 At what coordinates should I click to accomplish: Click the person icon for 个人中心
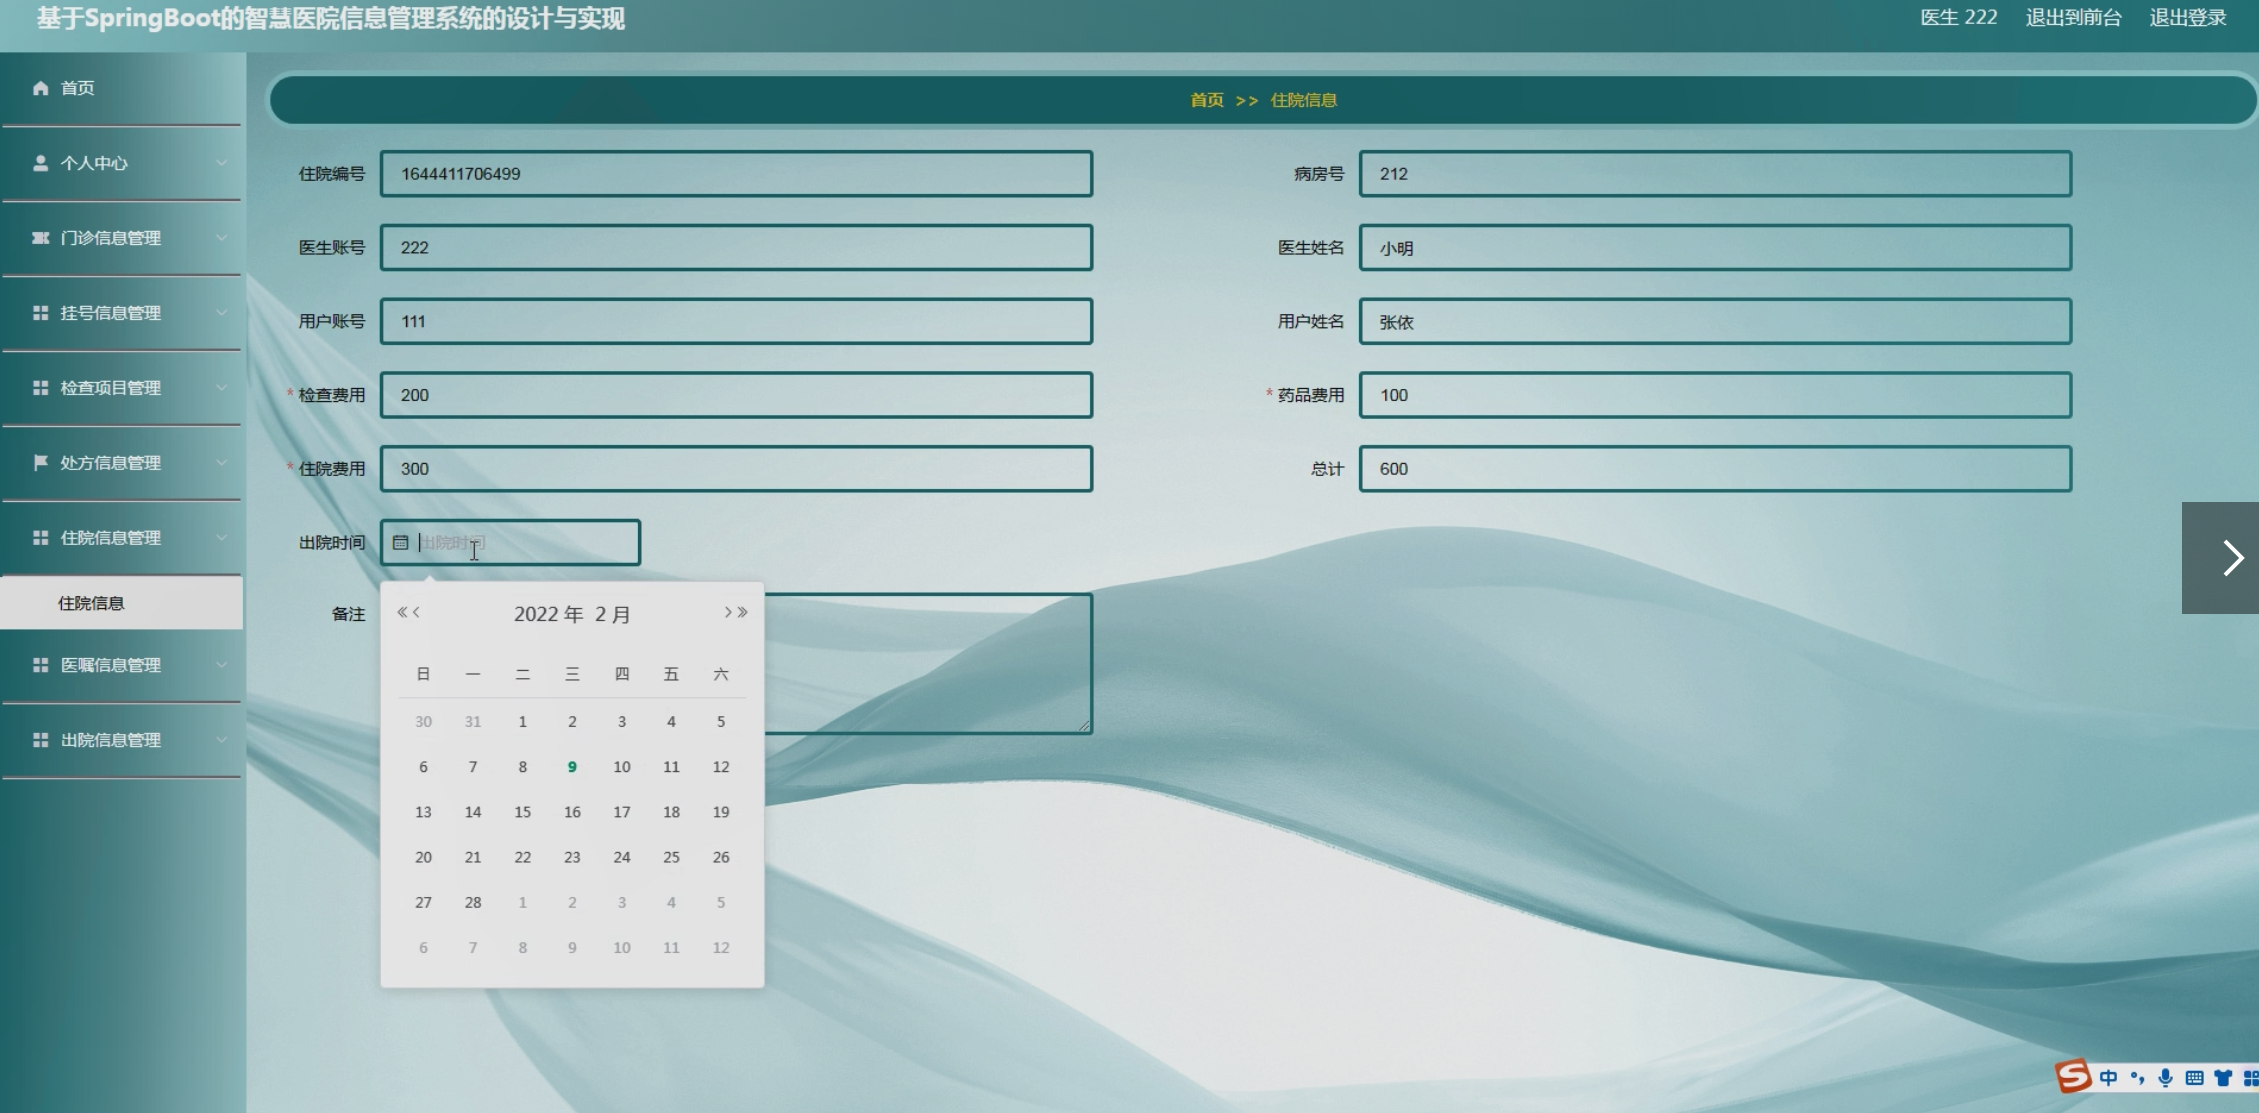(x=40, y=163)
